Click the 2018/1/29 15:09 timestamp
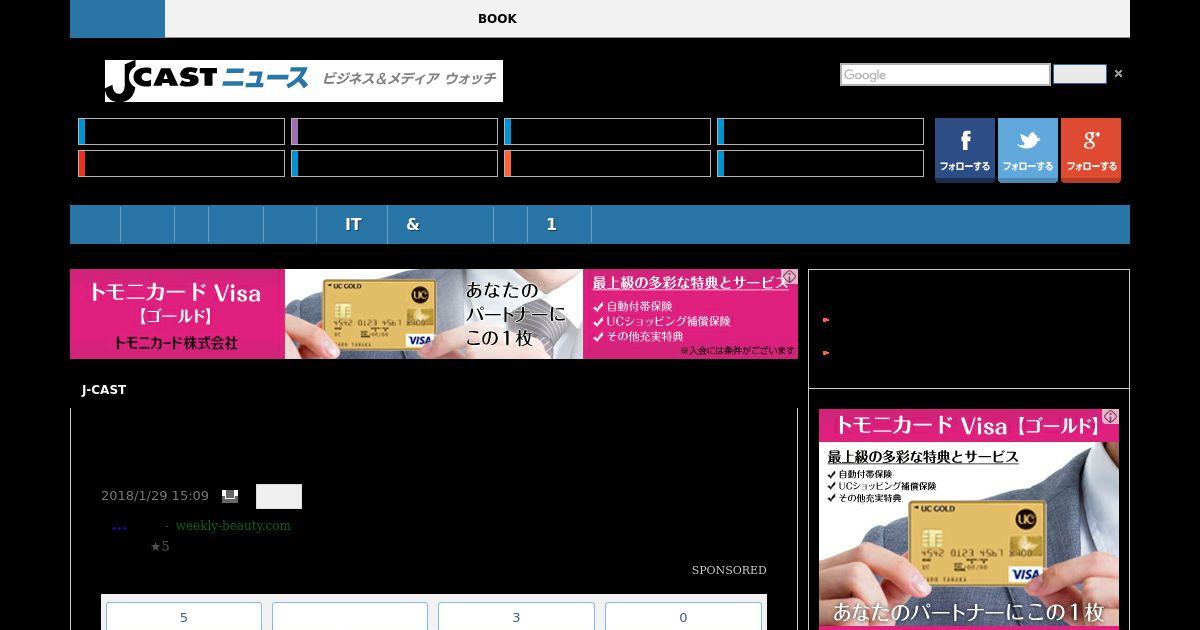The image size is (1200, 630). coord(155,496)
